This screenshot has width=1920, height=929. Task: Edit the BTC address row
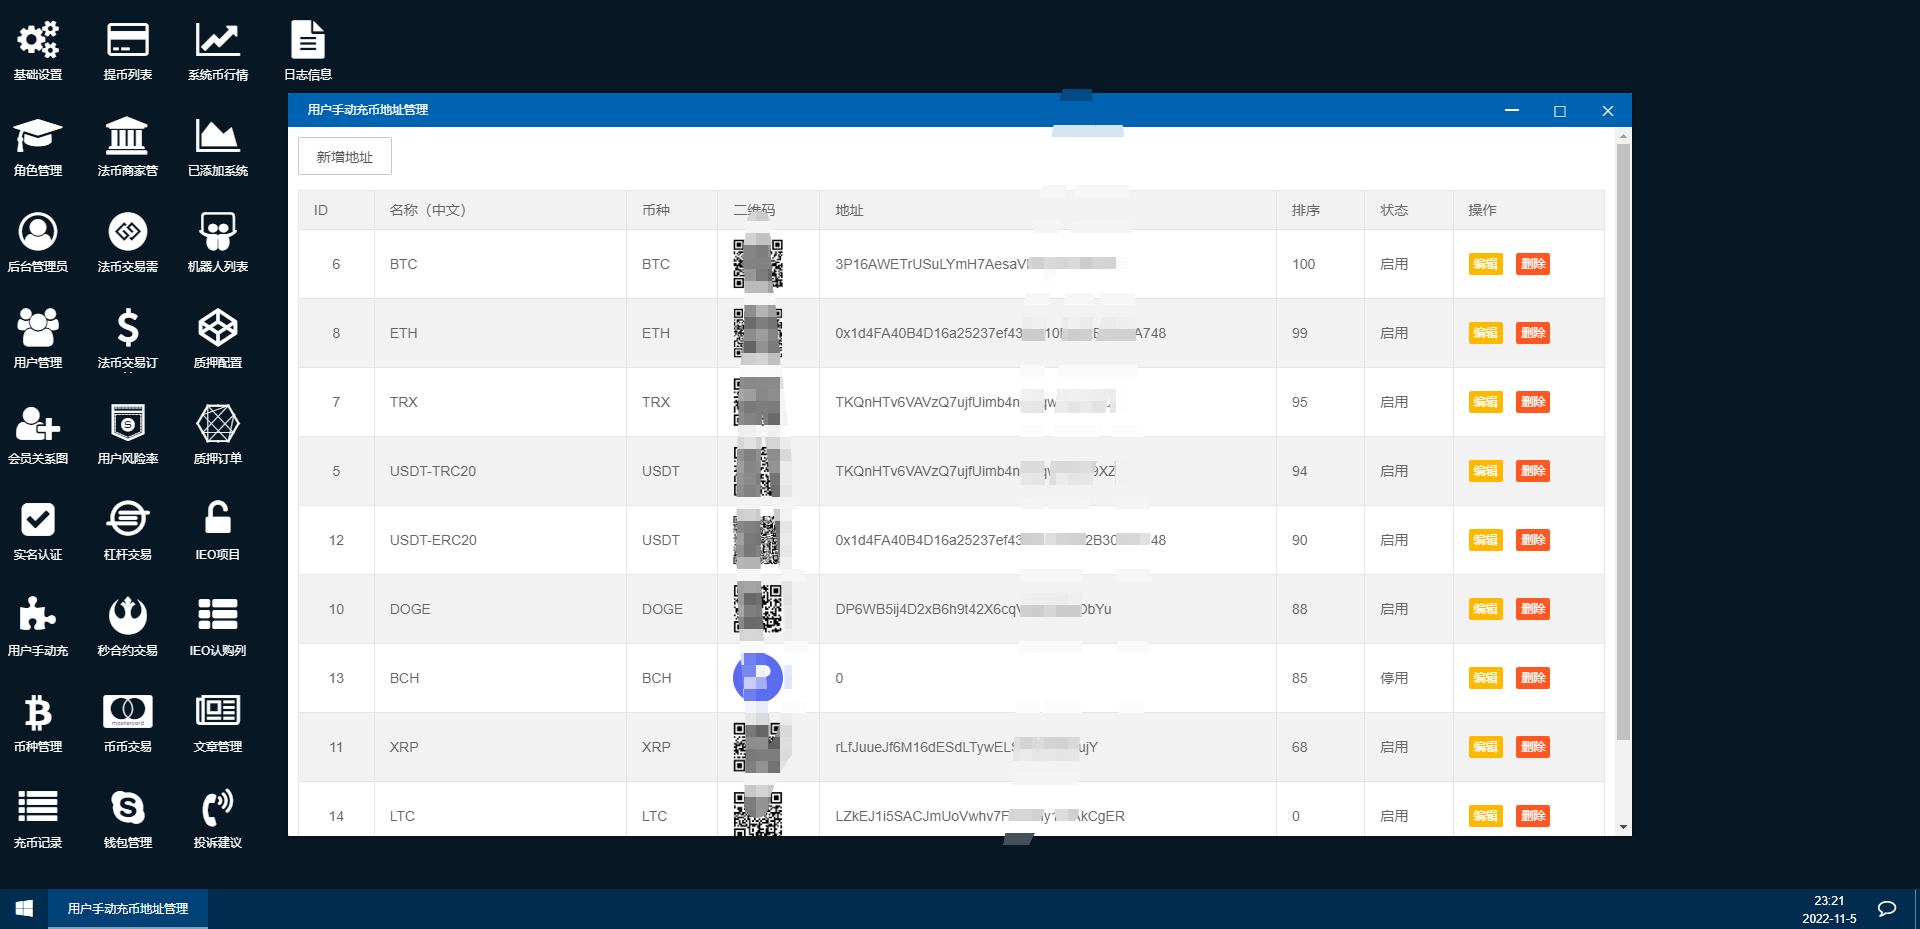coord(1485,264)
